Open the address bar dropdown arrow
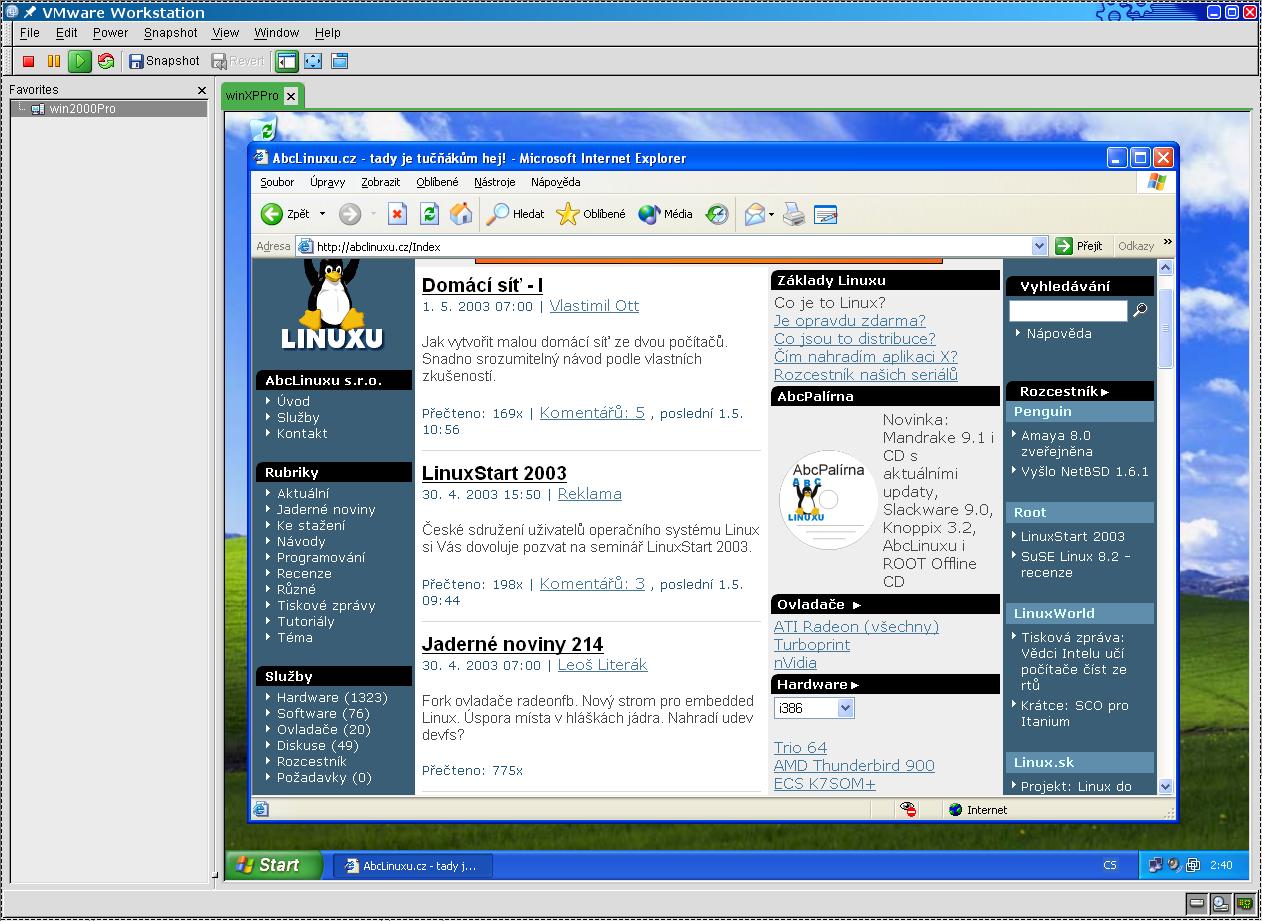 (1039, 246)
